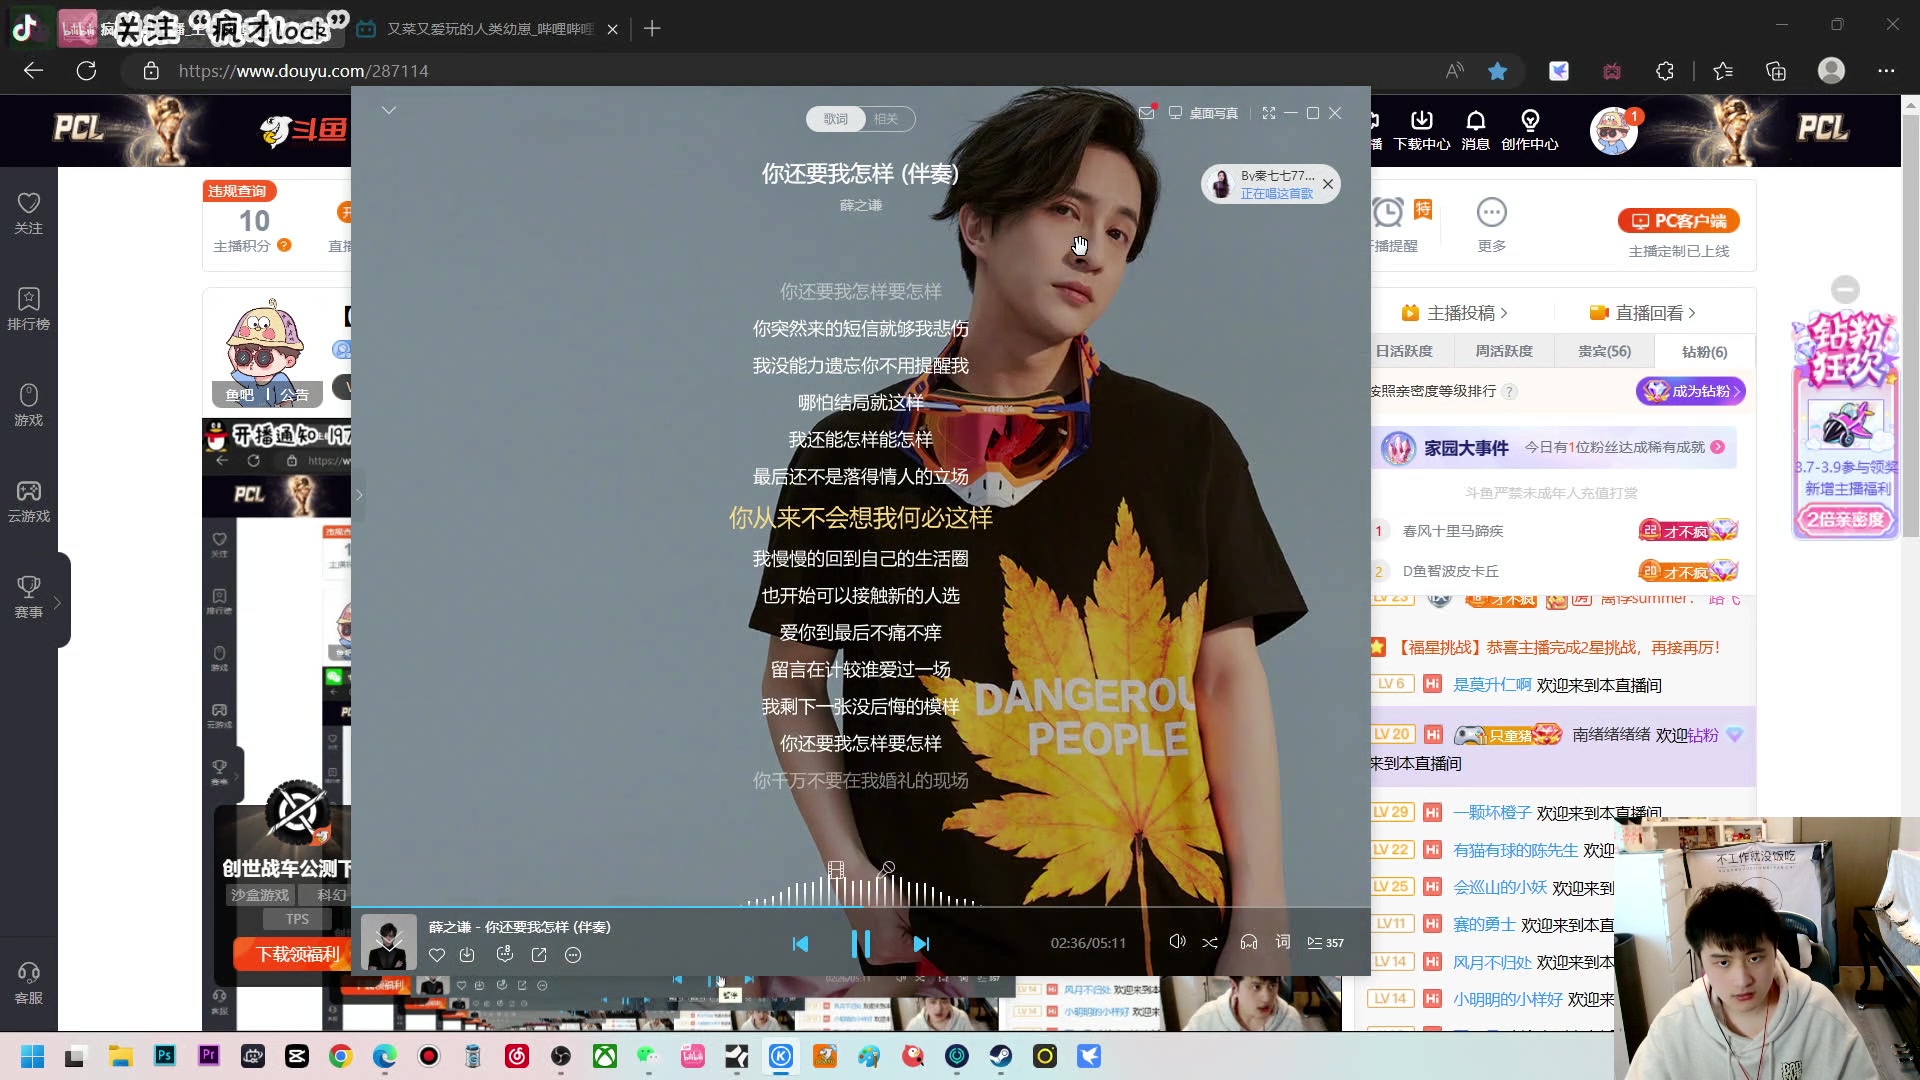Open Steam from the taskbar
This screenshot has width=1920, height=1080.
click(1001, 1056)
